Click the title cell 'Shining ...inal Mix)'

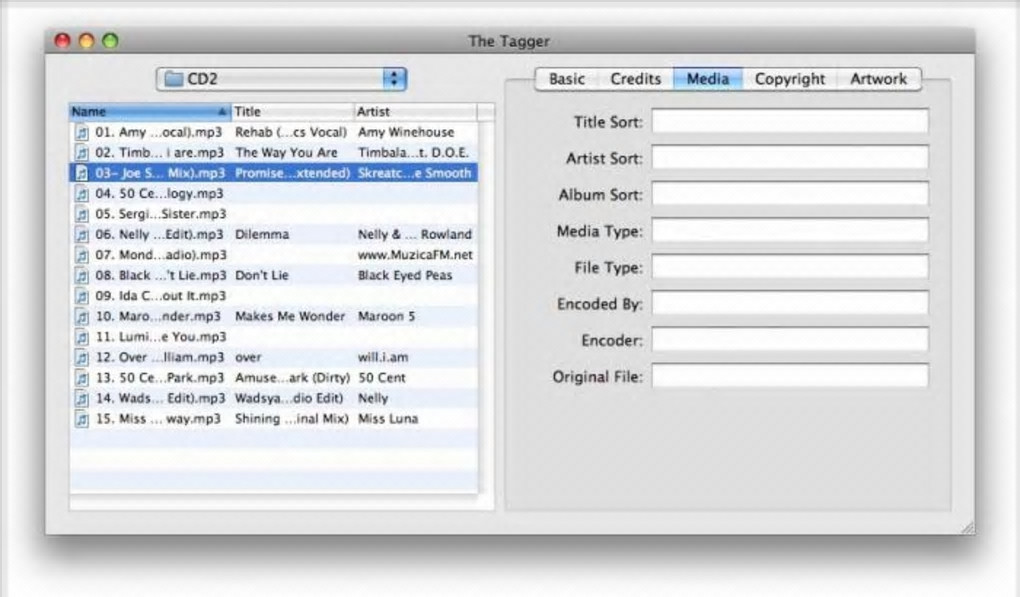(x=291, y=419)
